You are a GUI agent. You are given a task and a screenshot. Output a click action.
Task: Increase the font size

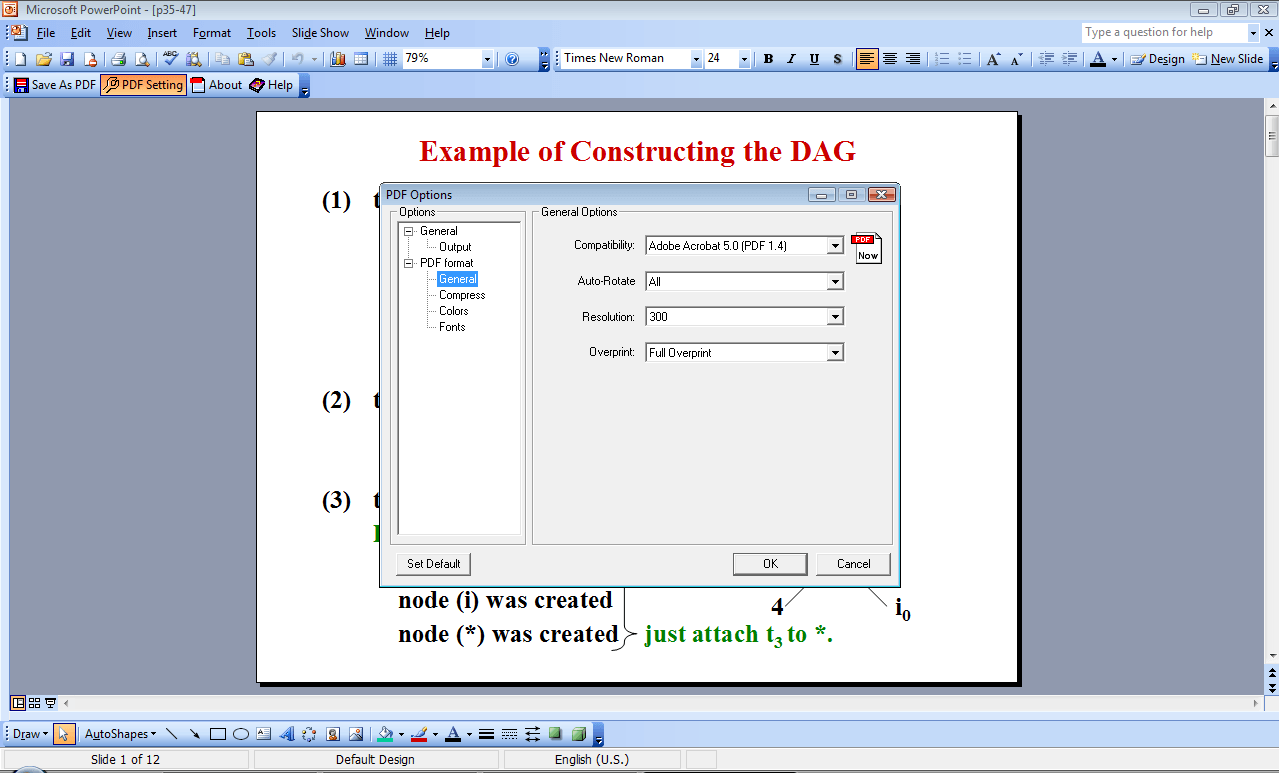(993, 59)
